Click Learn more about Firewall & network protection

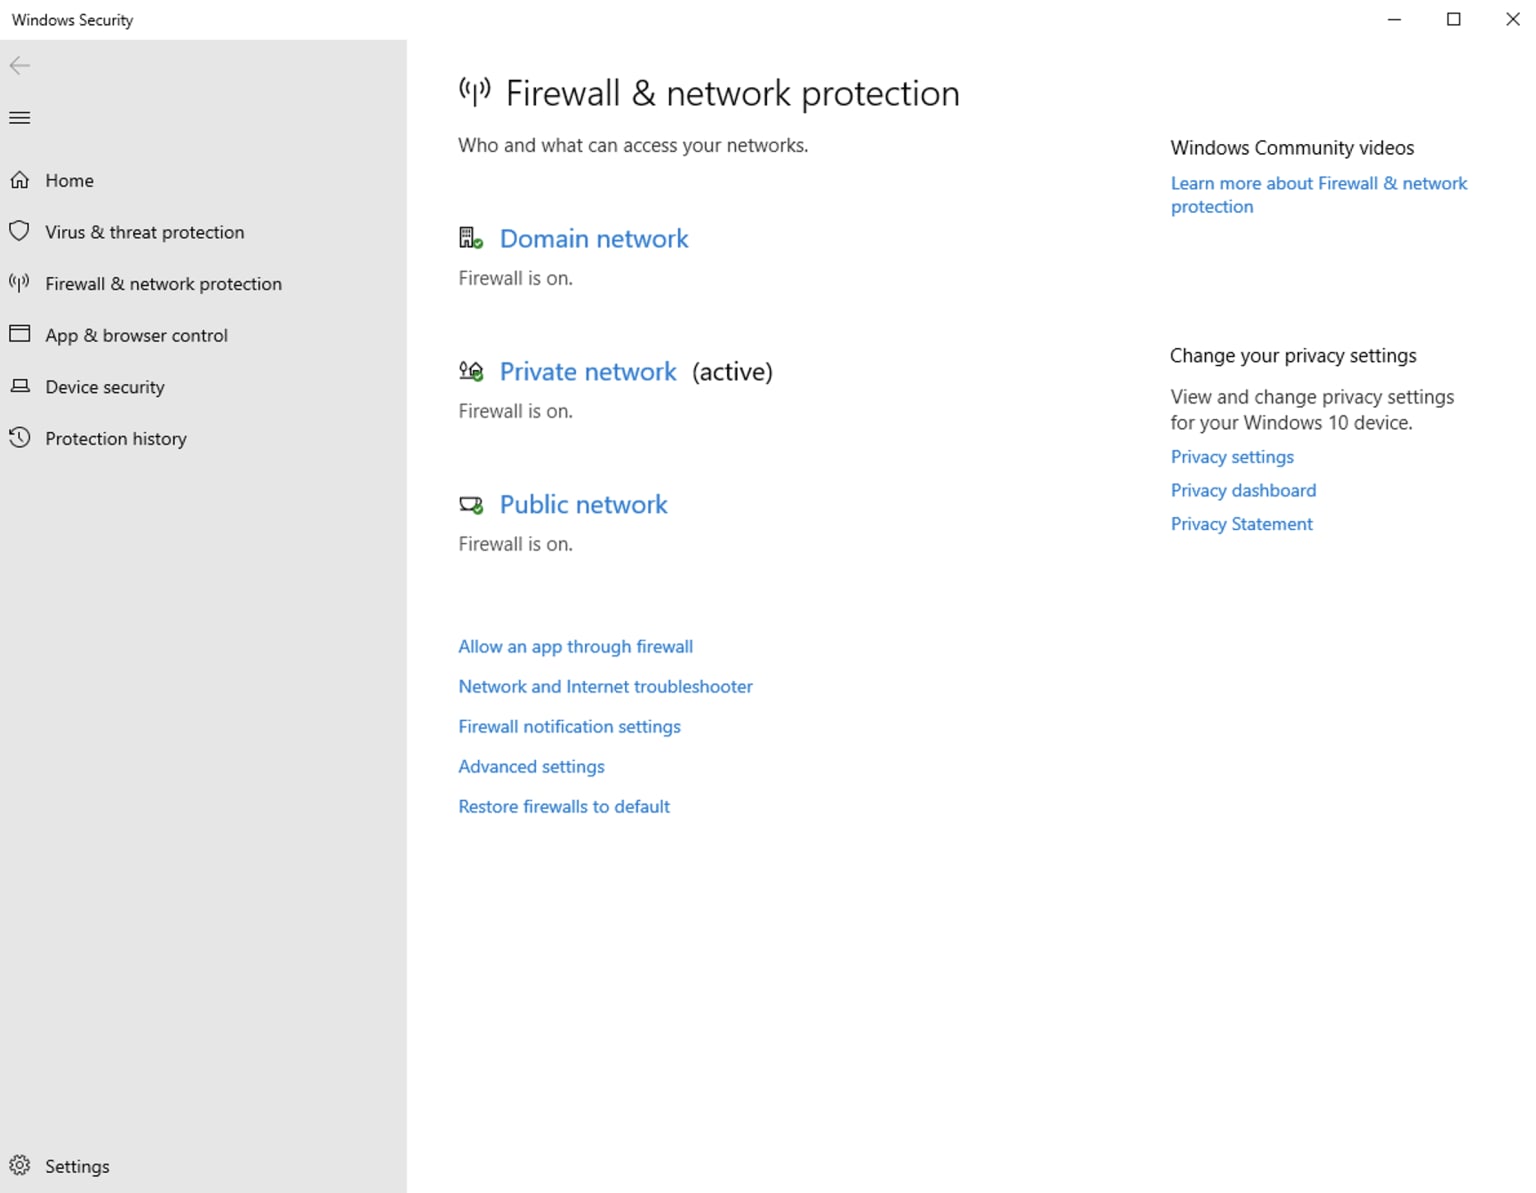1319,195
